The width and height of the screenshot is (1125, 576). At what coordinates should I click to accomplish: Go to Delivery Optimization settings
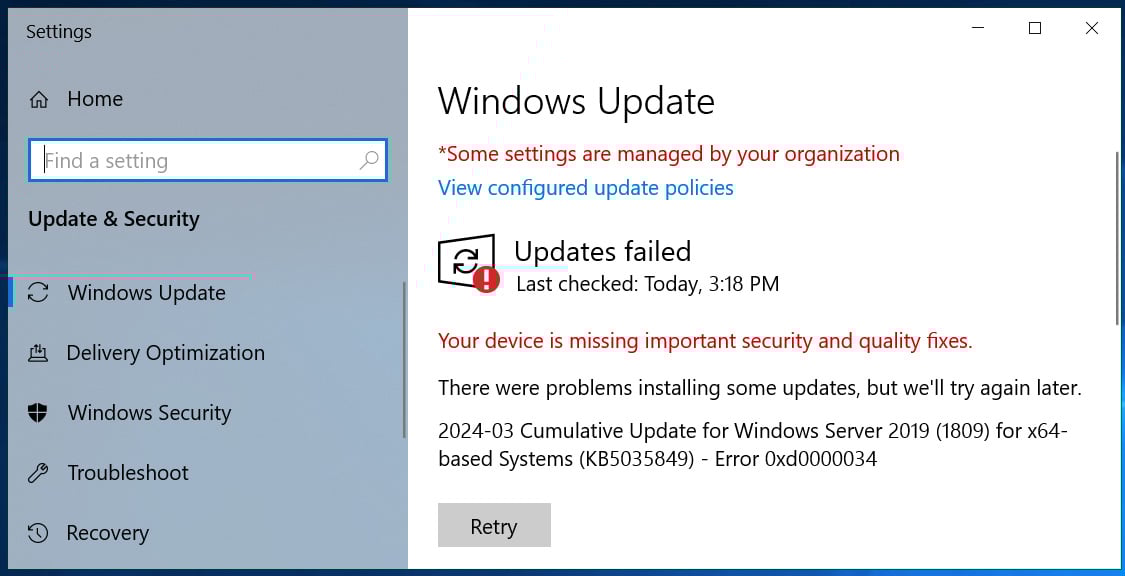tap(165, 353)
